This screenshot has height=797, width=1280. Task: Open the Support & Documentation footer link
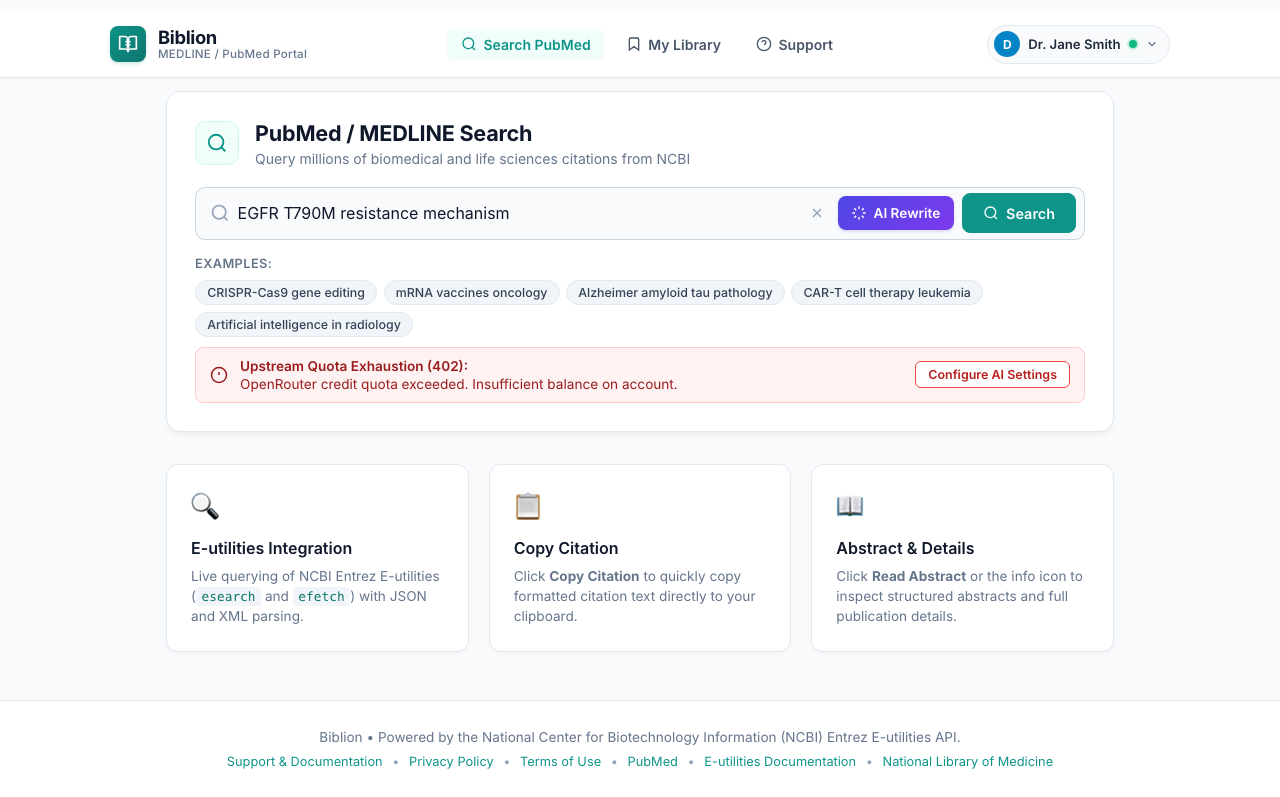(x=305, y=761)
